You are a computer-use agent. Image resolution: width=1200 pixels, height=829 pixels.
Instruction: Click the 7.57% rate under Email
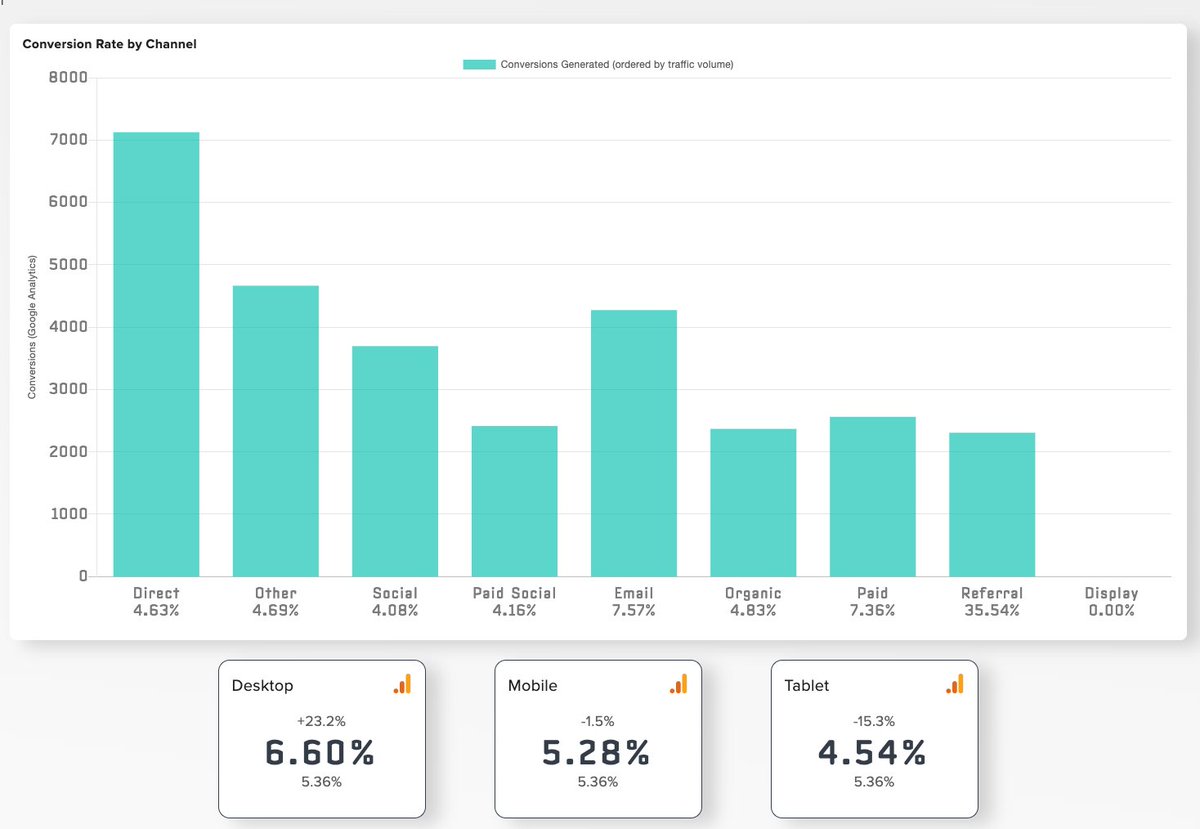(634, 610)
